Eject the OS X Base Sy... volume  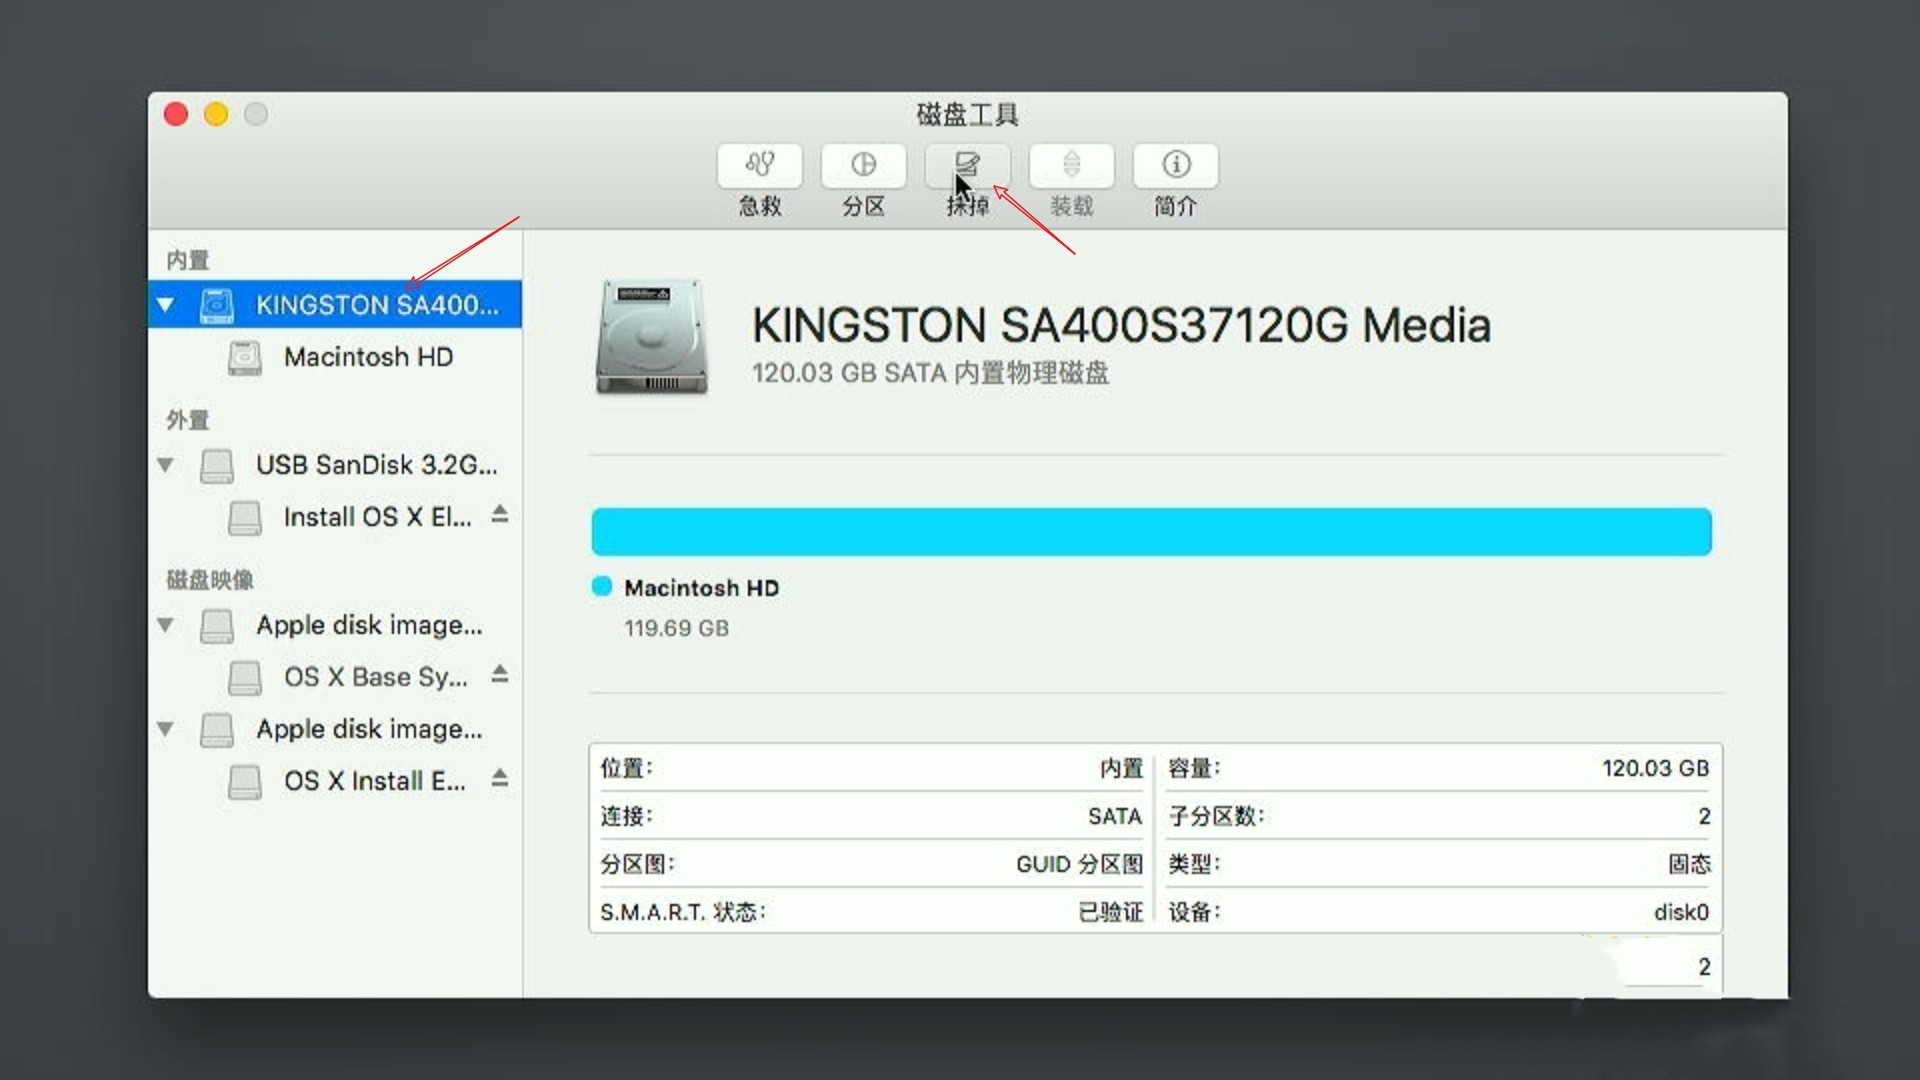click(x=500, y=675)
